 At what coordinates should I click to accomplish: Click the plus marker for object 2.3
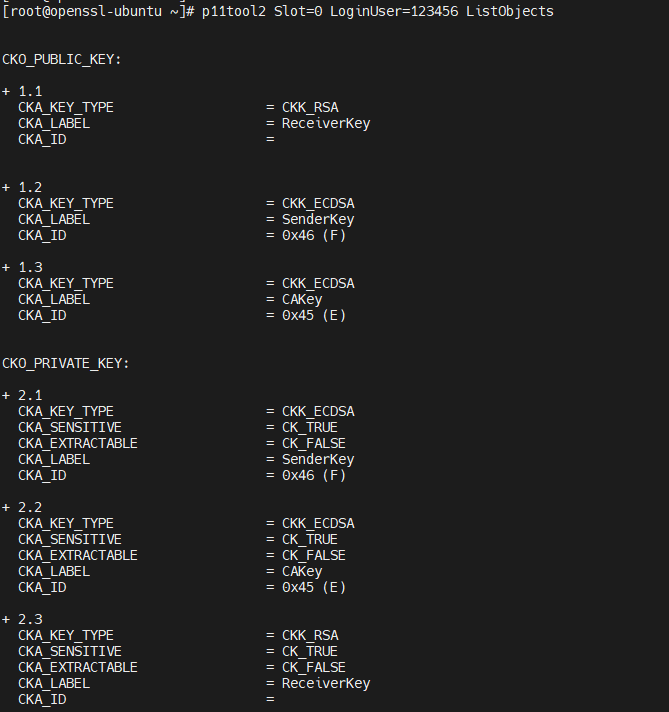(6, 619)
